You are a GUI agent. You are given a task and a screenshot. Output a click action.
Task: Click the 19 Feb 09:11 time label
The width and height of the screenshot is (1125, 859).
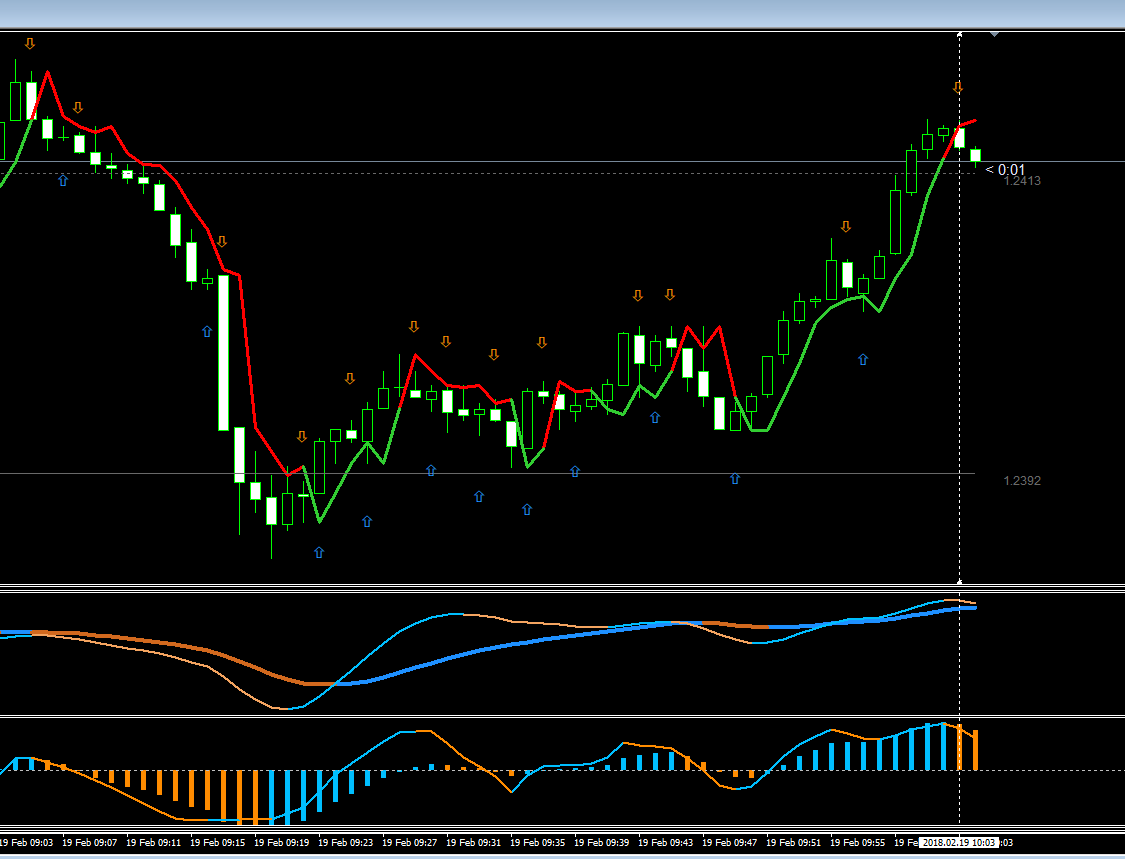(154, 842)
